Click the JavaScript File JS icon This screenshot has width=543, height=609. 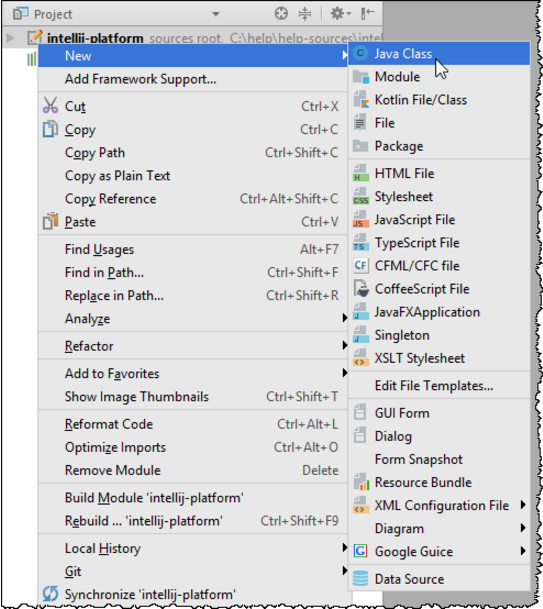[x=360, y=219]
